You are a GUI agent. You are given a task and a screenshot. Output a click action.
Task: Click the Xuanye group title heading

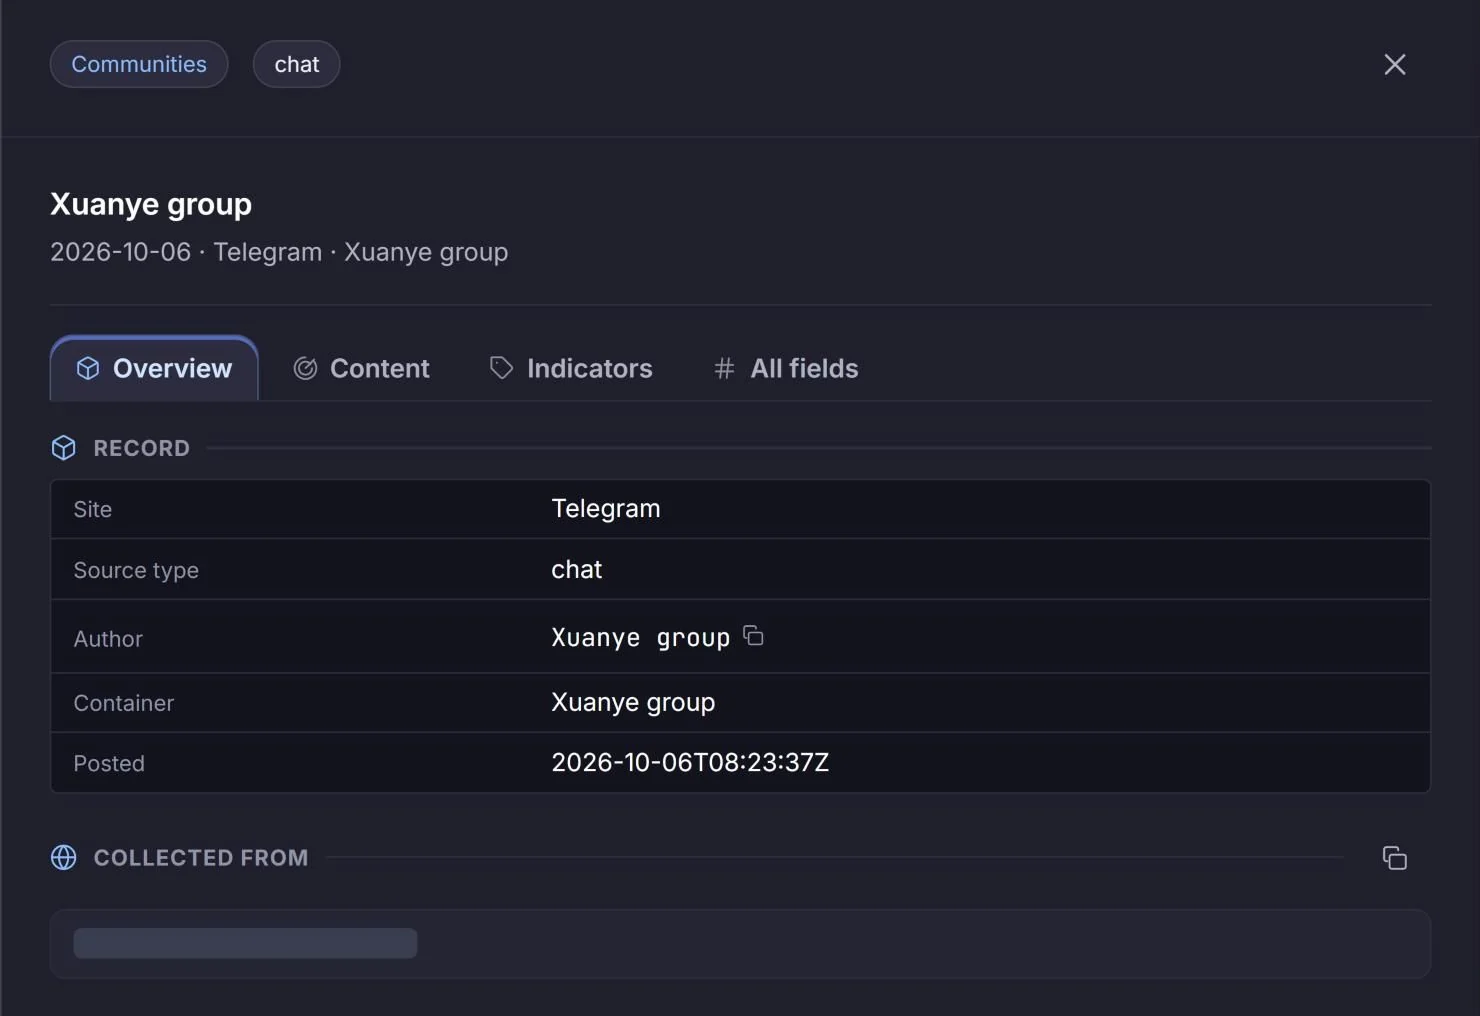(151, 204)
